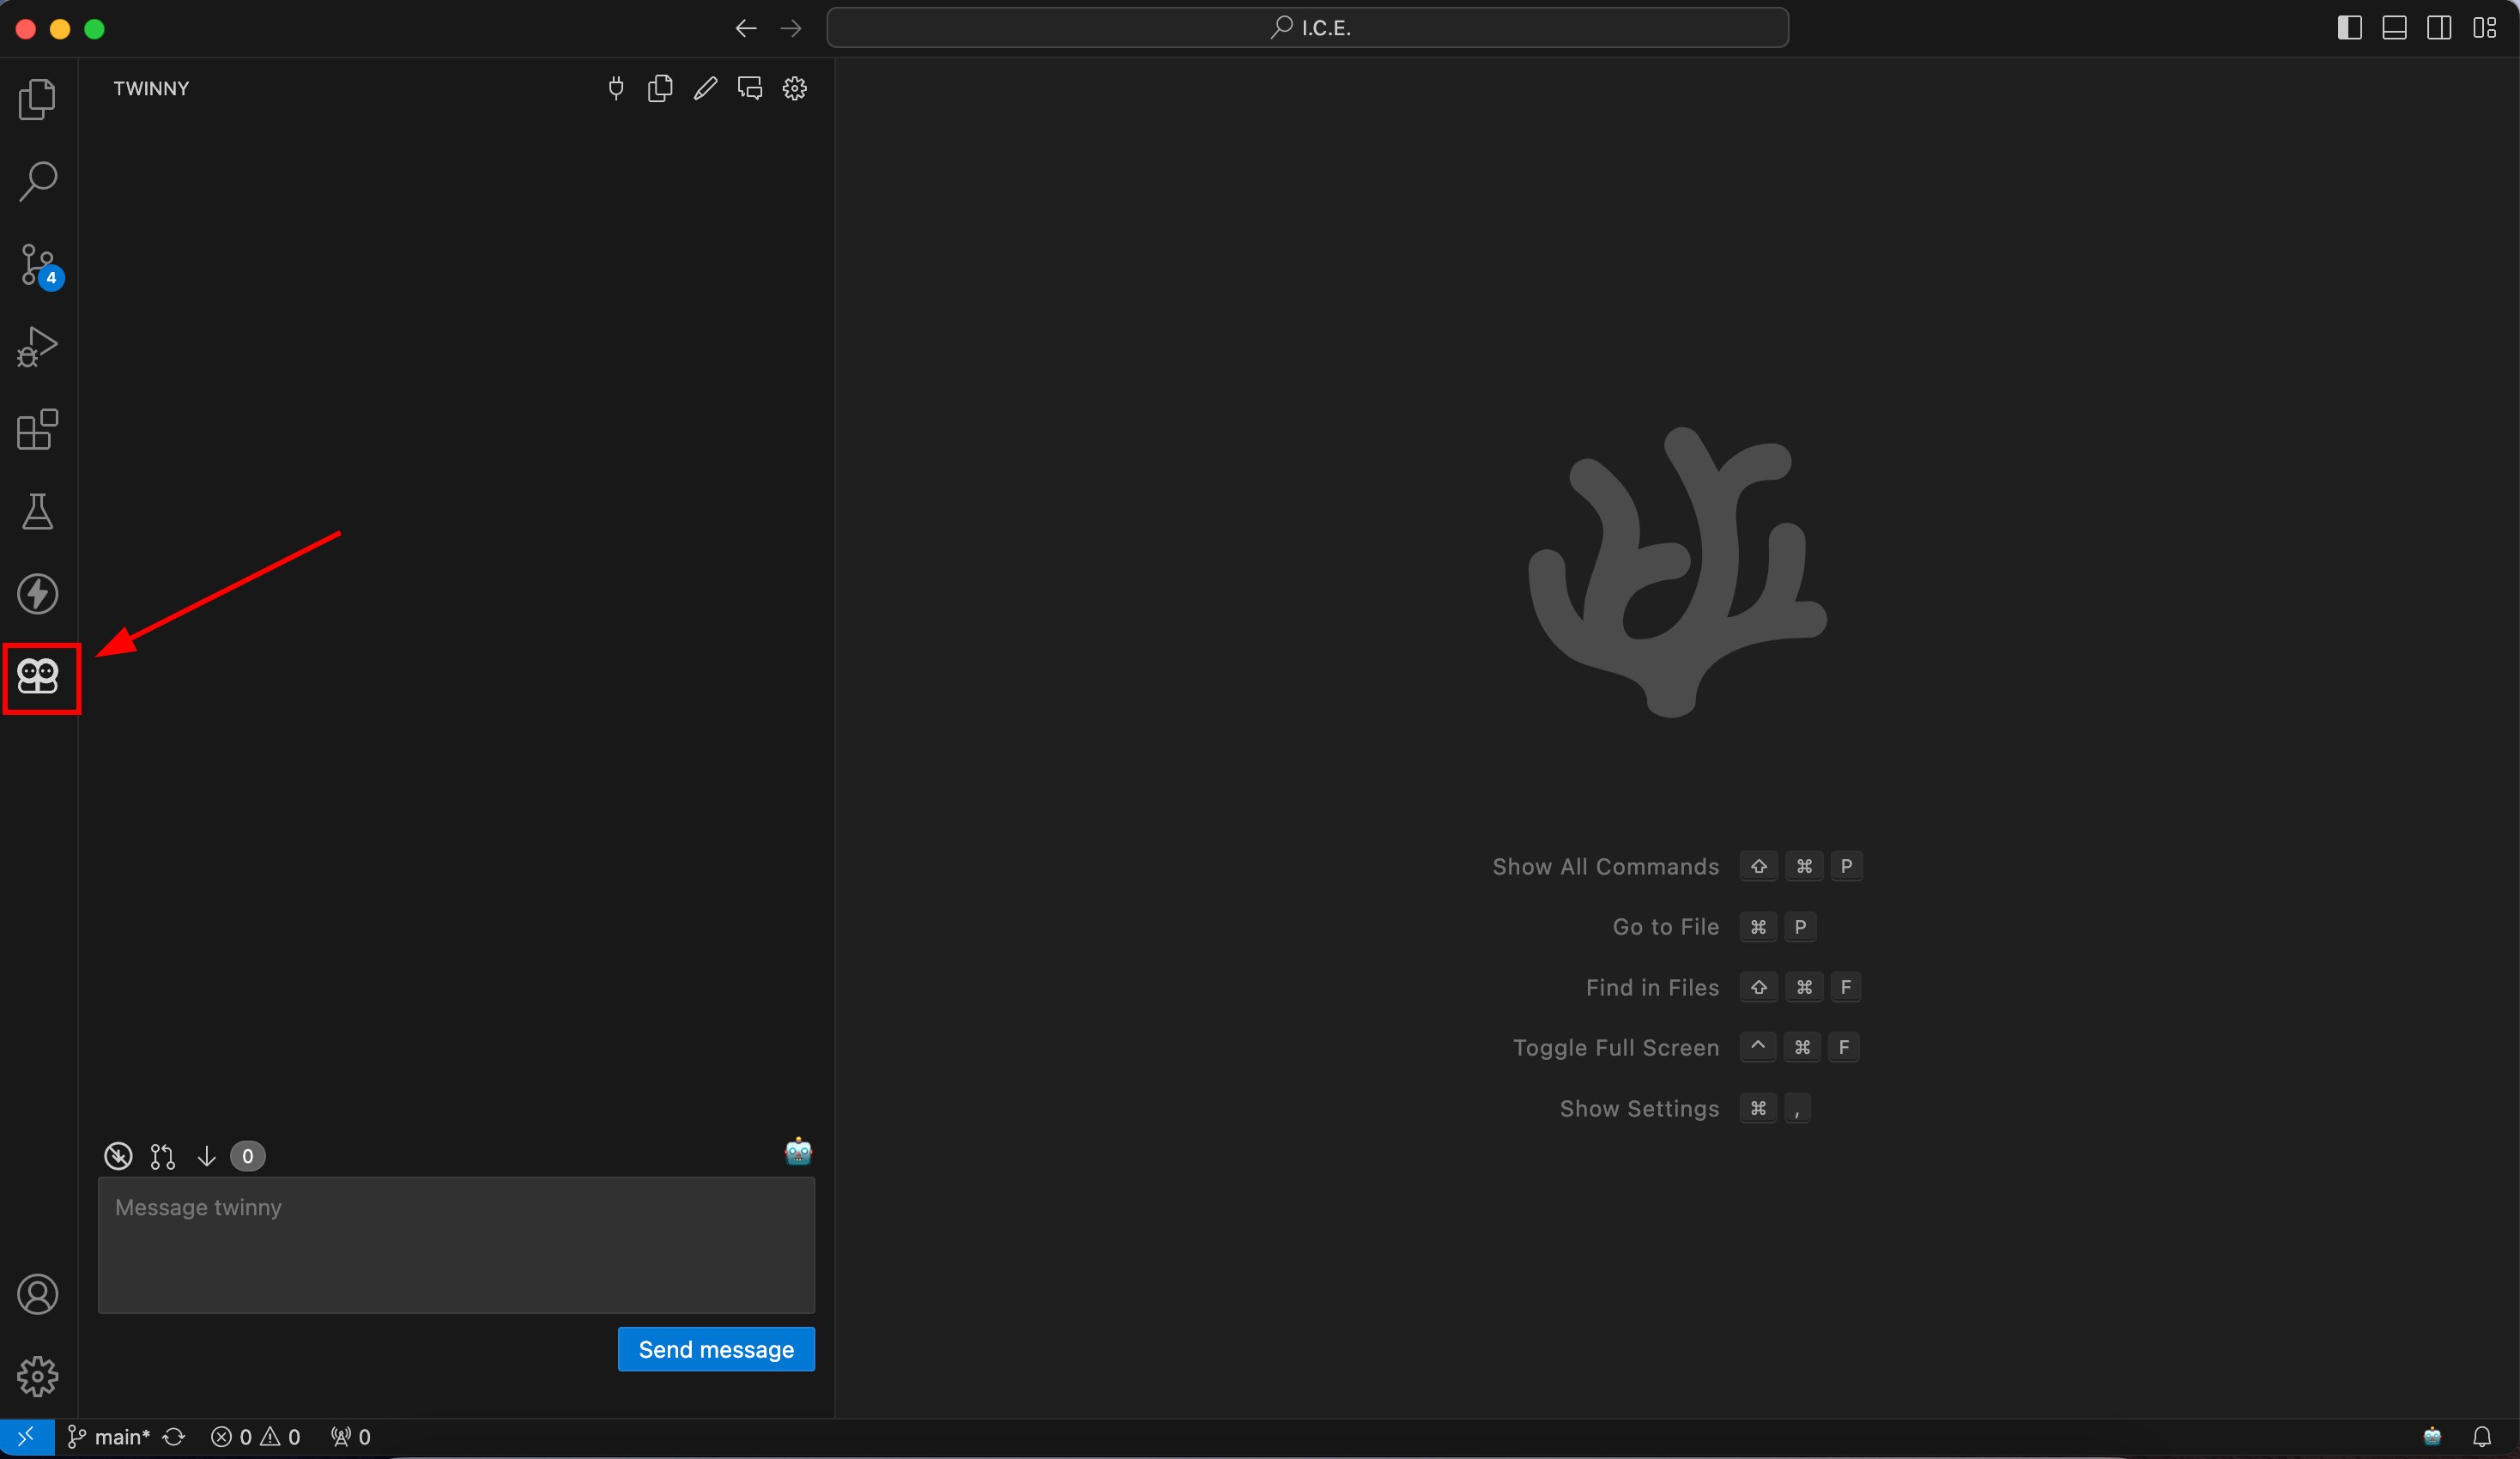Viewport: 2520px width, 1459px height.
Task: Open twinny settings gear in panel header
Action: tap(795, 88)
